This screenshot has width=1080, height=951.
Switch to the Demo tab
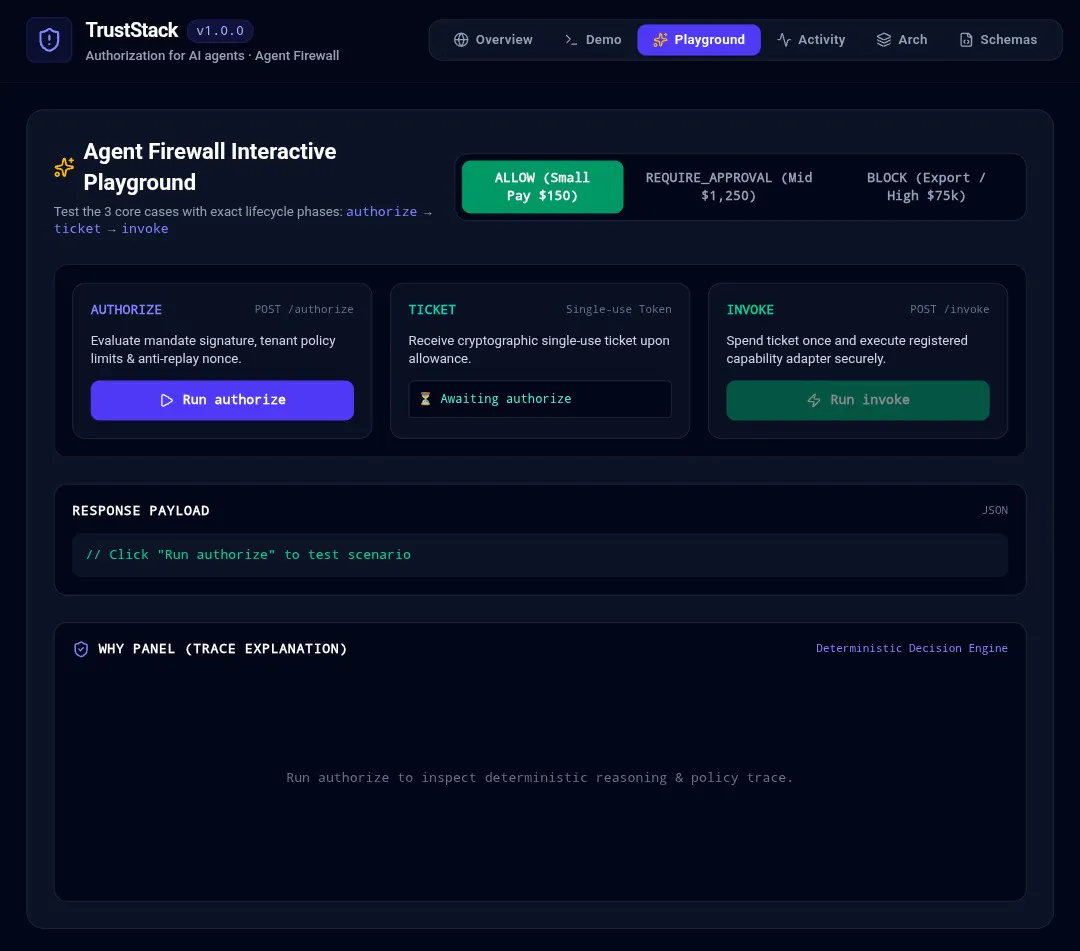(593, 40)
